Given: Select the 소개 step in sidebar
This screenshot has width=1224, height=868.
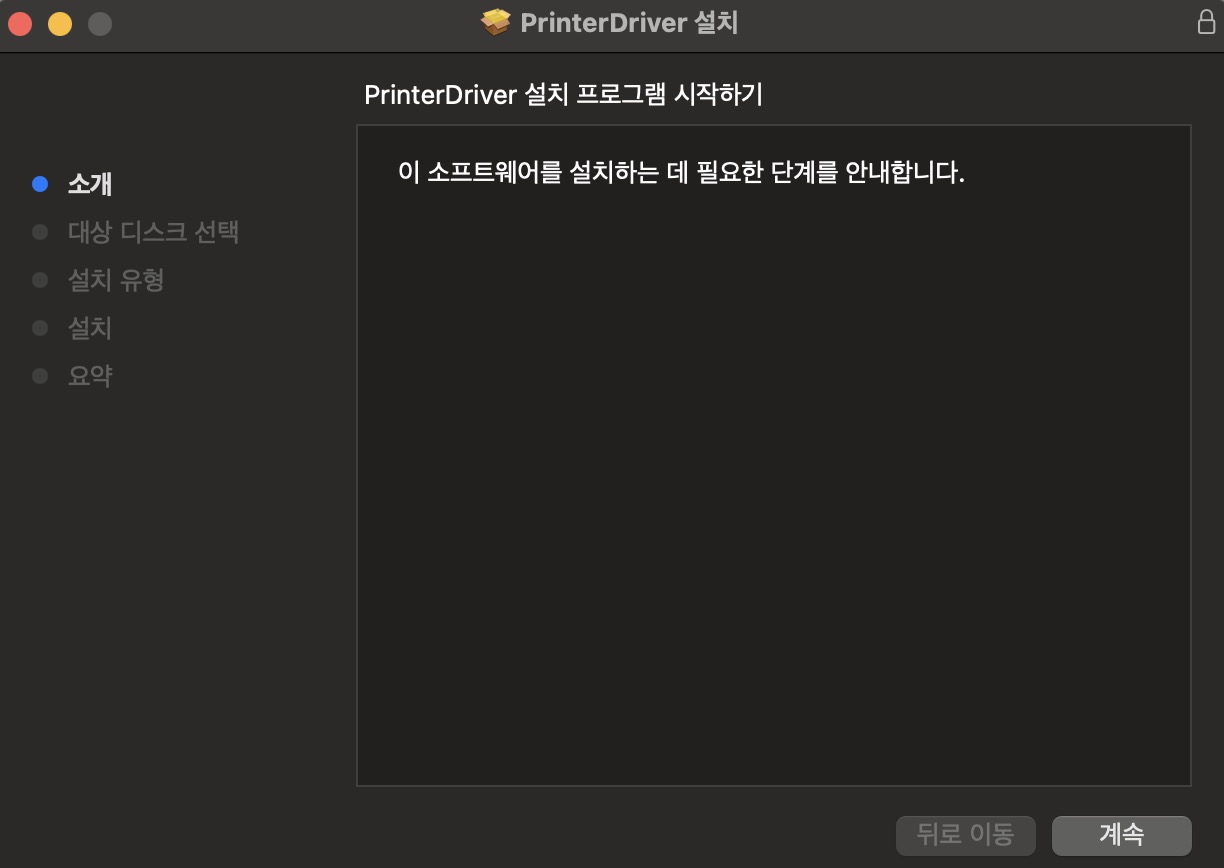Looking at the screenshot, I should tap(90, 184).
